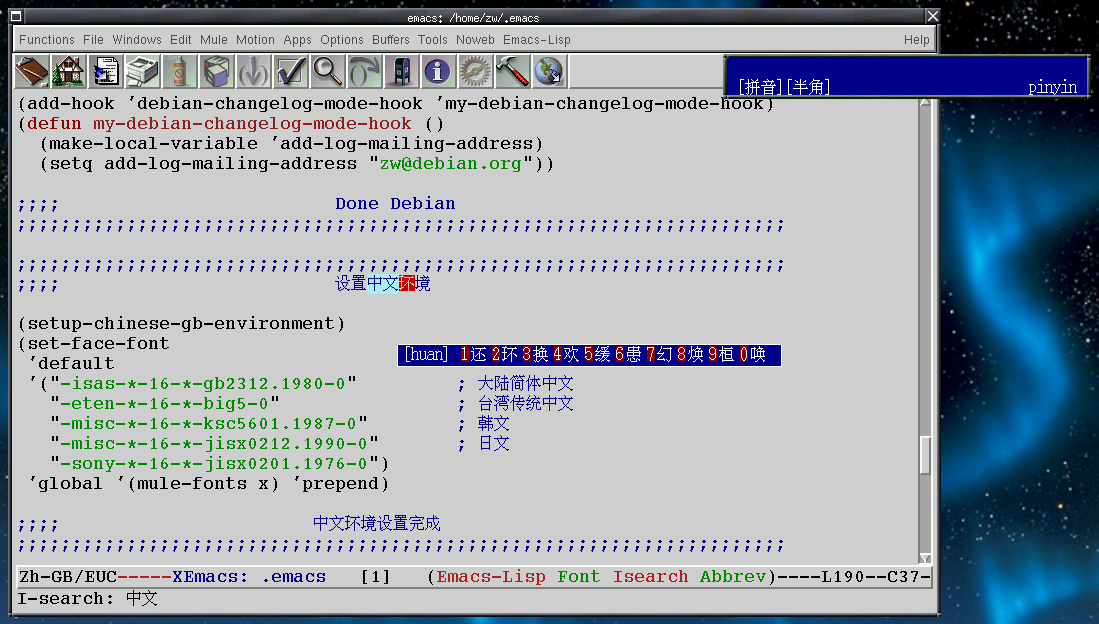Open the Help menu
Viewport: 1099px width, 624px height.
pyautogui.click(x=916, y=40)
